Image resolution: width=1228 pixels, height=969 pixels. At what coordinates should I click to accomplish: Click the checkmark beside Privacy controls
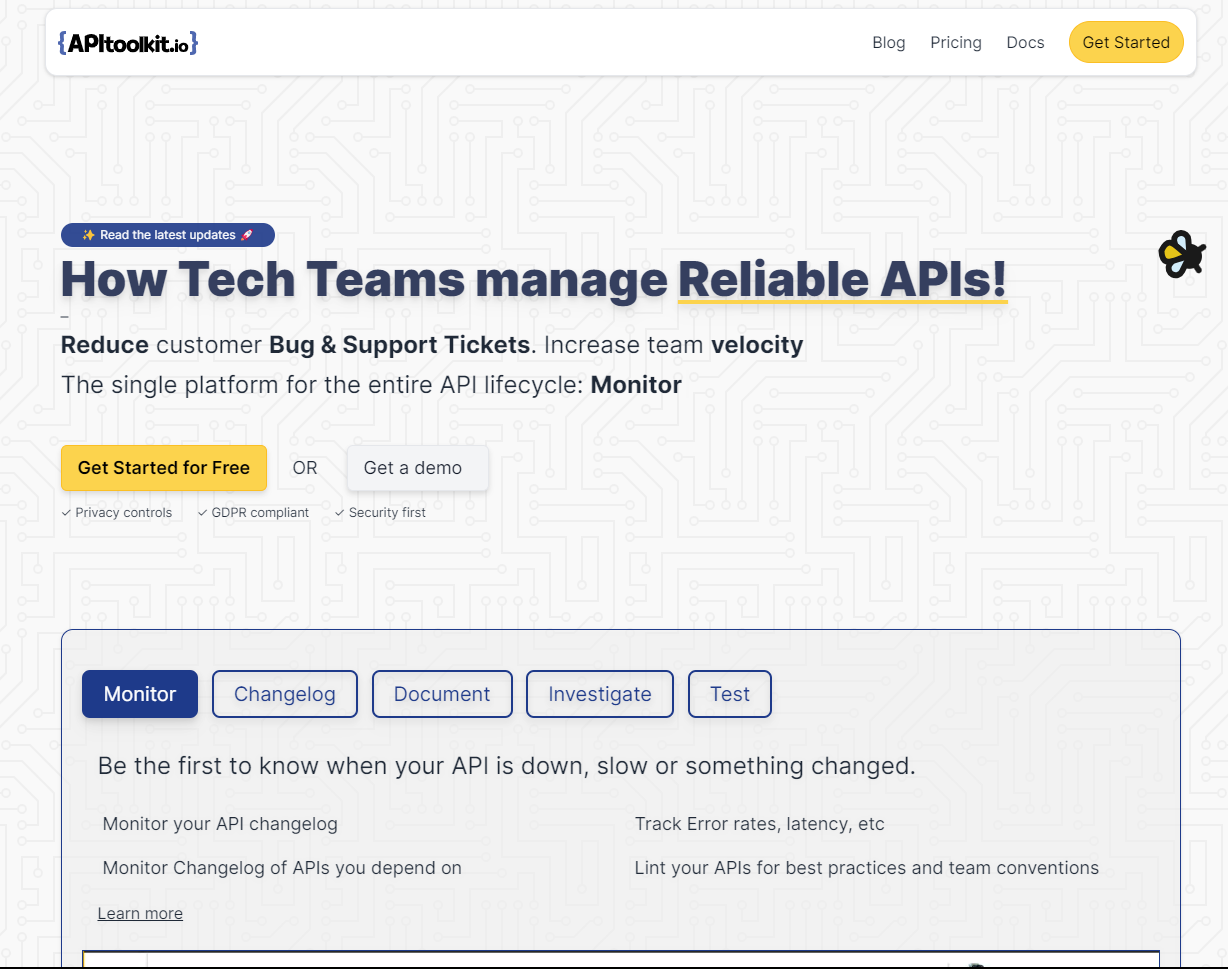(67, 512)
